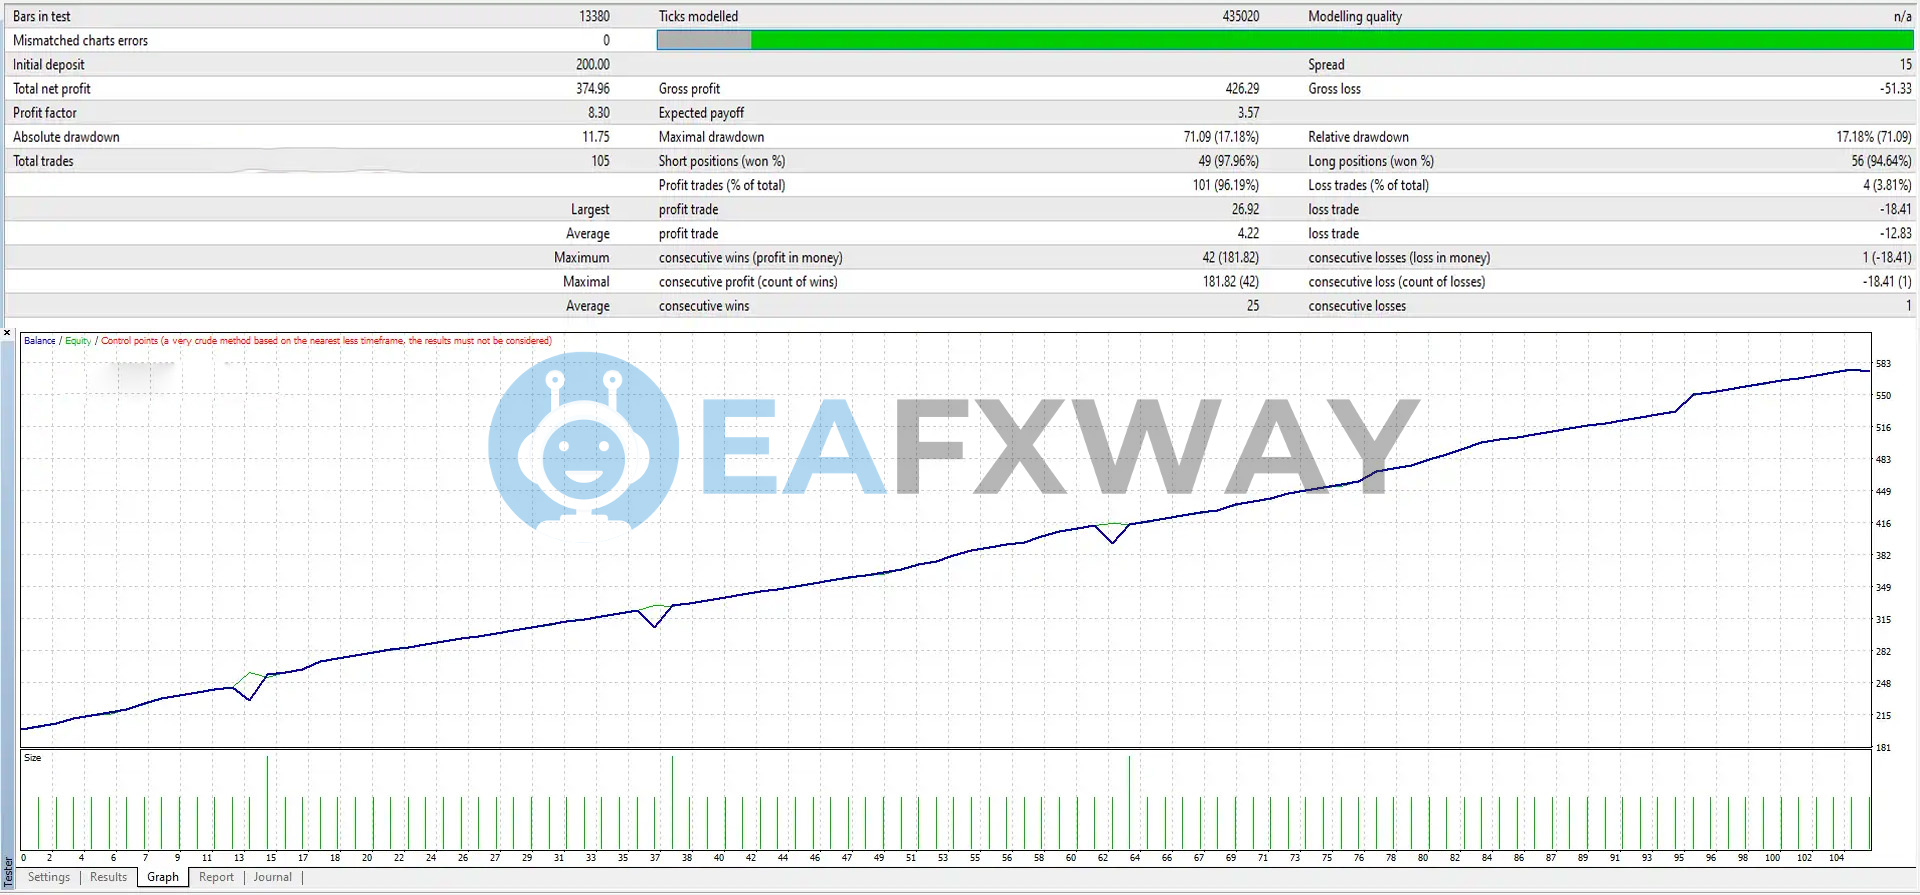Select the Long positions value 56 (94.64%)
This screenshot has height=895, width=1920.
pyautogui.click(x=1881, y=161)
